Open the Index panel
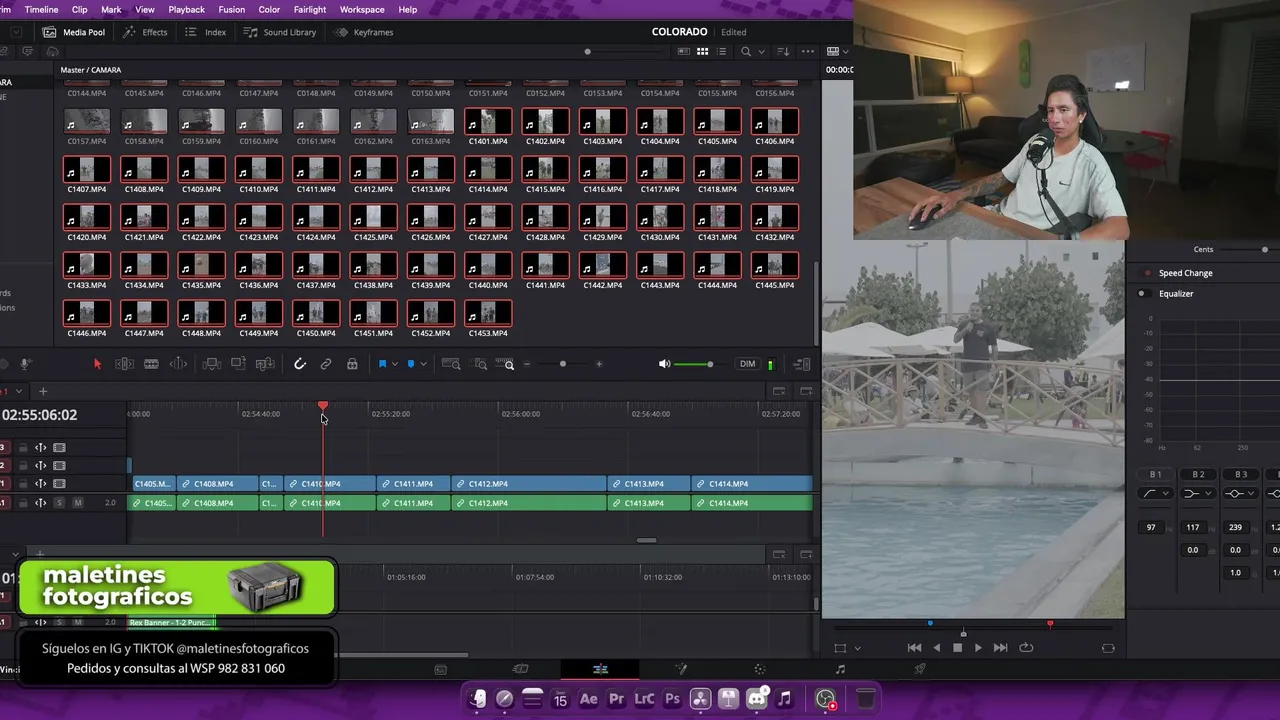Screen dimensions: 1280x720 [205, 32]
